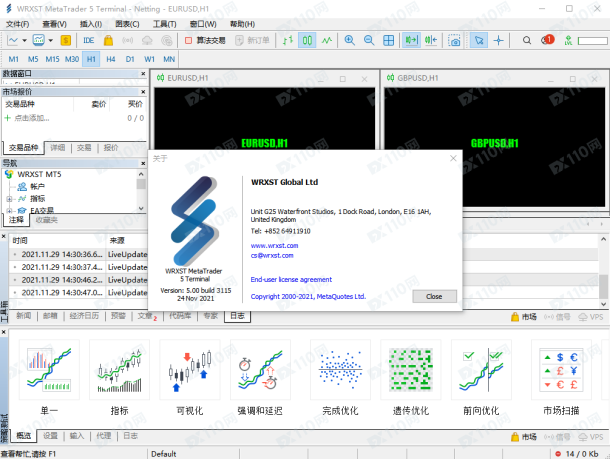Tile chart windows with grid icon
The image size is (610, 459).
(x=388, y=40)
